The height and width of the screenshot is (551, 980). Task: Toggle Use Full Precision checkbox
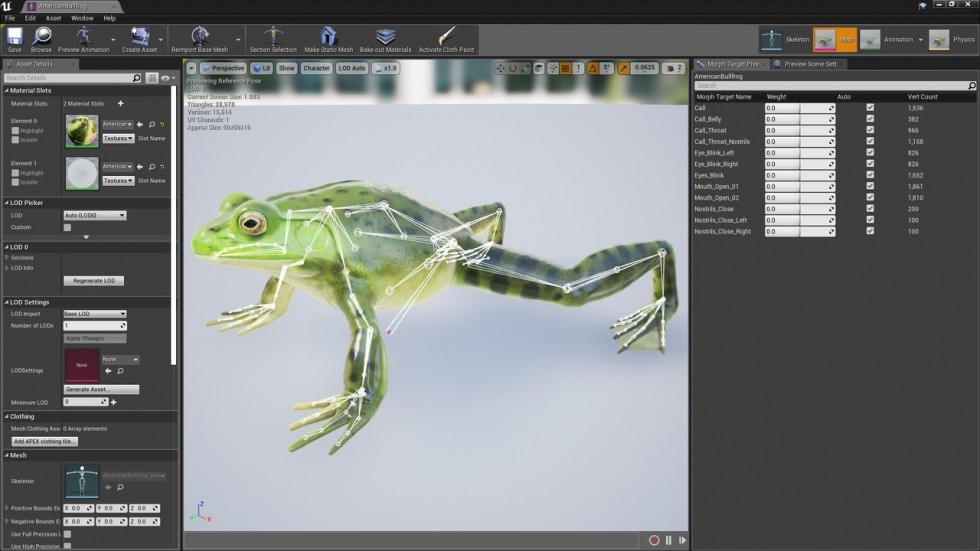[68, 534]
